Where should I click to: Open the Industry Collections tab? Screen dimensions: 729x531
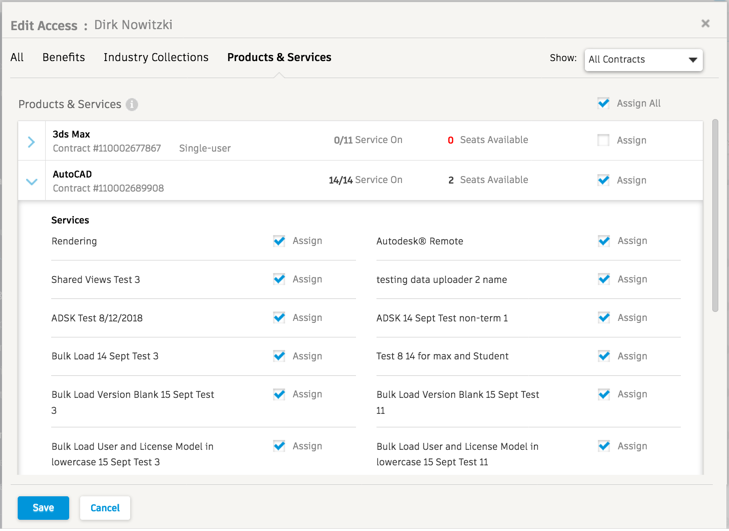coord(156,57)
